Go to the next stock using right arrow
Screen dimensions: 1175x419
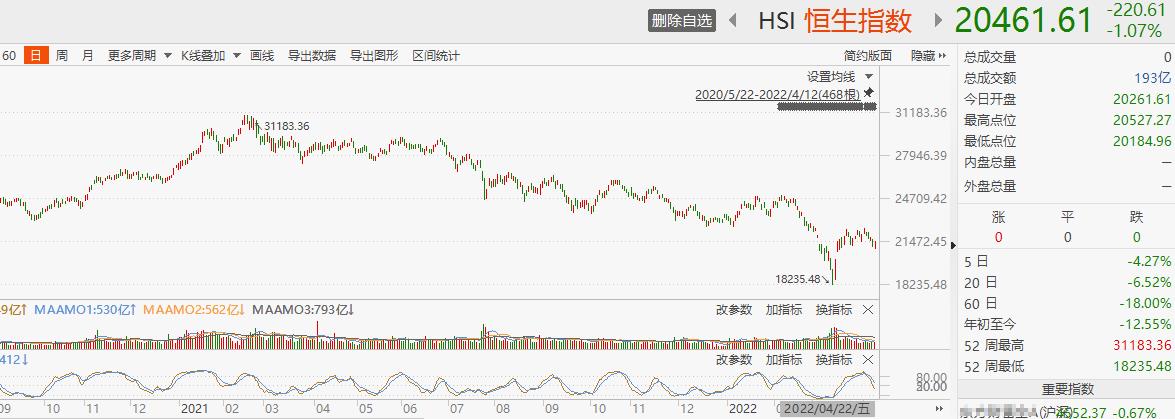[x=938, y=20]
